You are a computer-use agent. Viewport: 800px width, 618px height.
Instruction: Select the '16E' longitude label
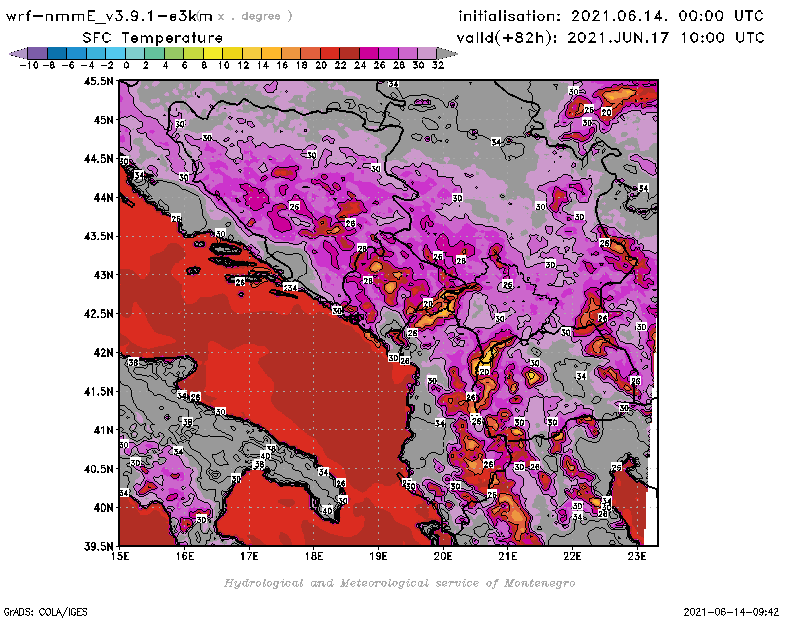point(185,556)
